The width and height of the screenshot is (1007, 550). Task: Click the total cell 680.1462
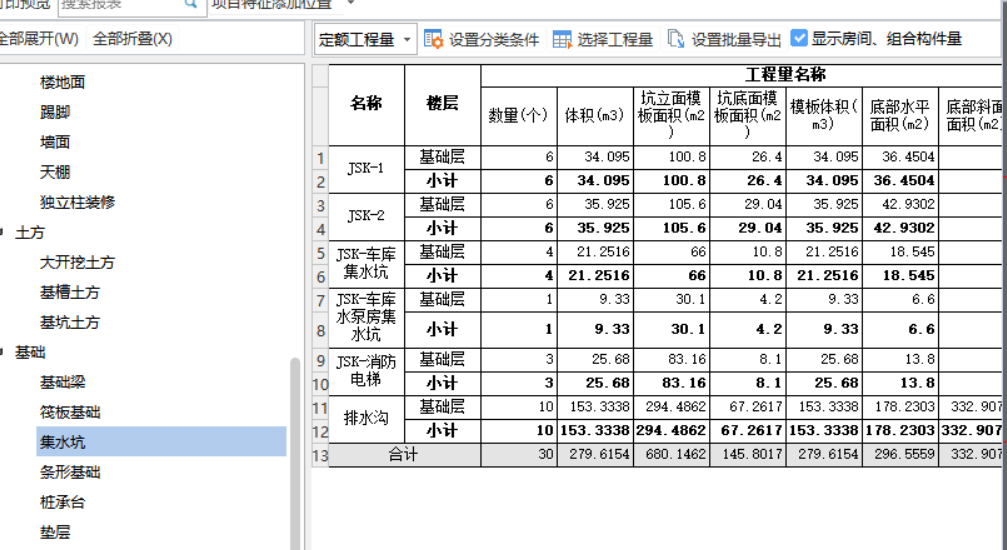[x=671, y=455]
